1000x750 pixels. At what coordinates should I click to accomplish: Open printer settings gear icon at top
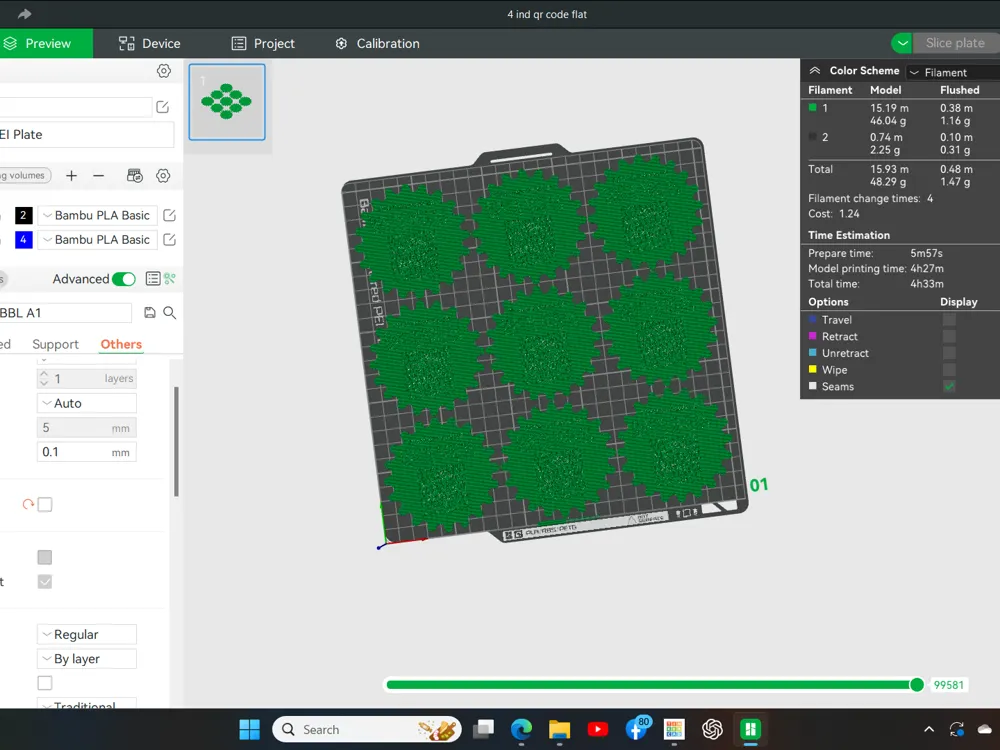[x=164, y=71]
